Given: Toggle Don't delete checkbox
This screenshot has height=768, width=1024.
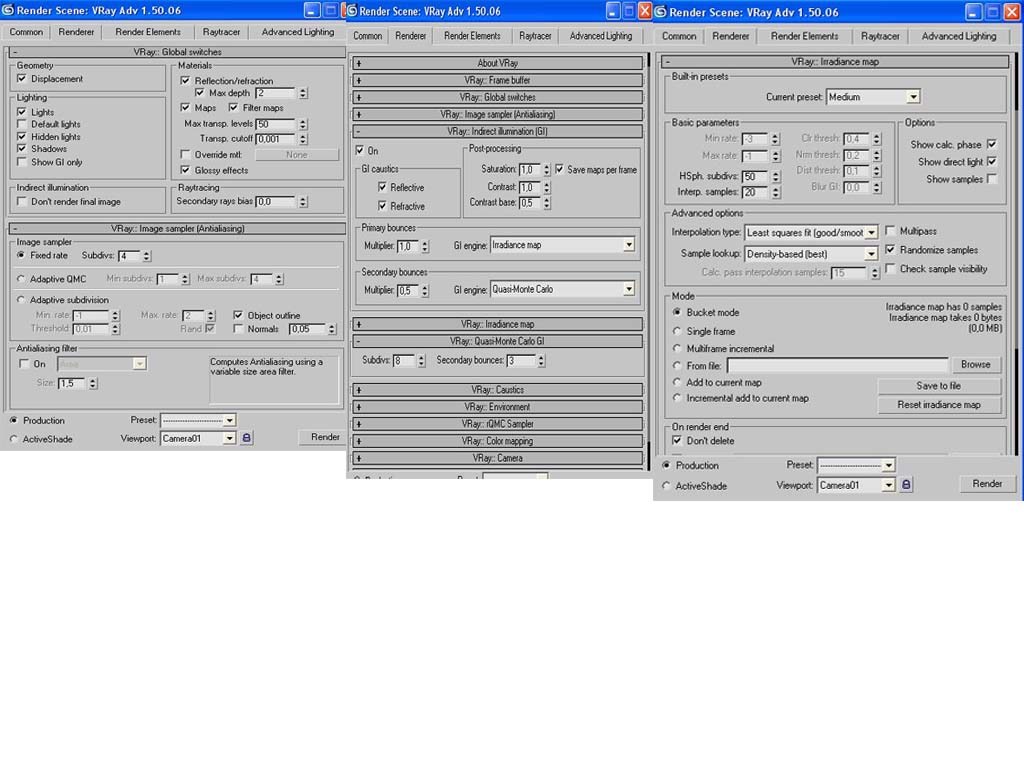Looking at the screenshot, I should (677, 441).
